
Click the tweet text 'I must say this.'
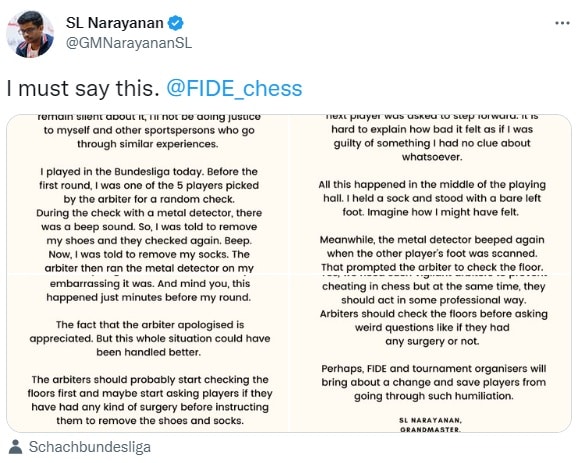[x=83, y=89]
